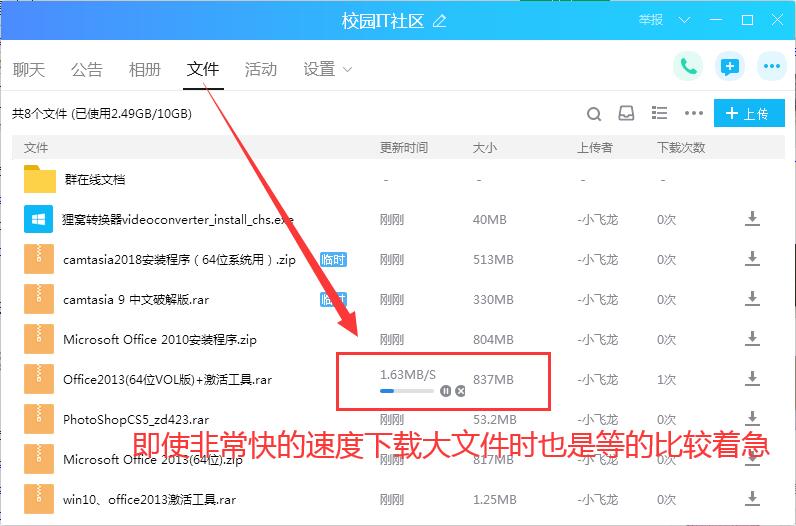Cancel the Office2013 download in progress
The width and height of the screenshot is (796, 526).
click(x=460, y=391)
